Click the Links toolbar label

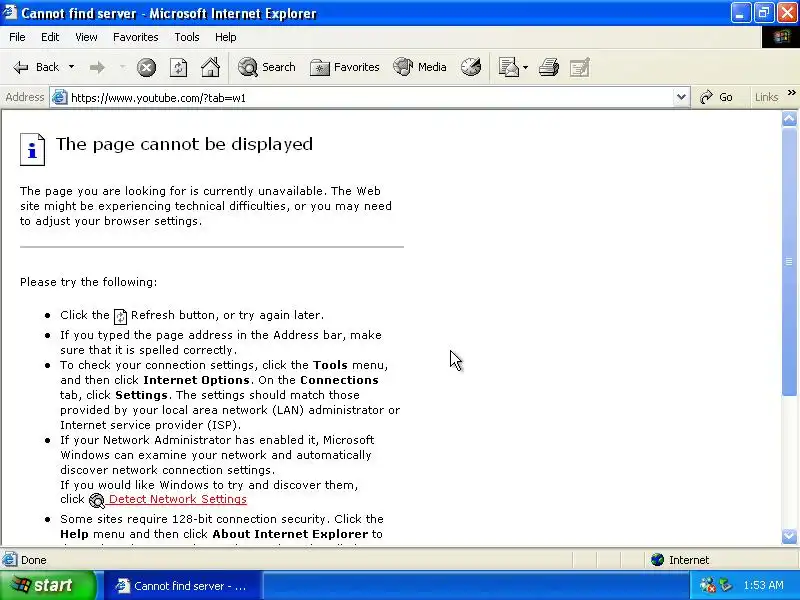pos(766,97)
